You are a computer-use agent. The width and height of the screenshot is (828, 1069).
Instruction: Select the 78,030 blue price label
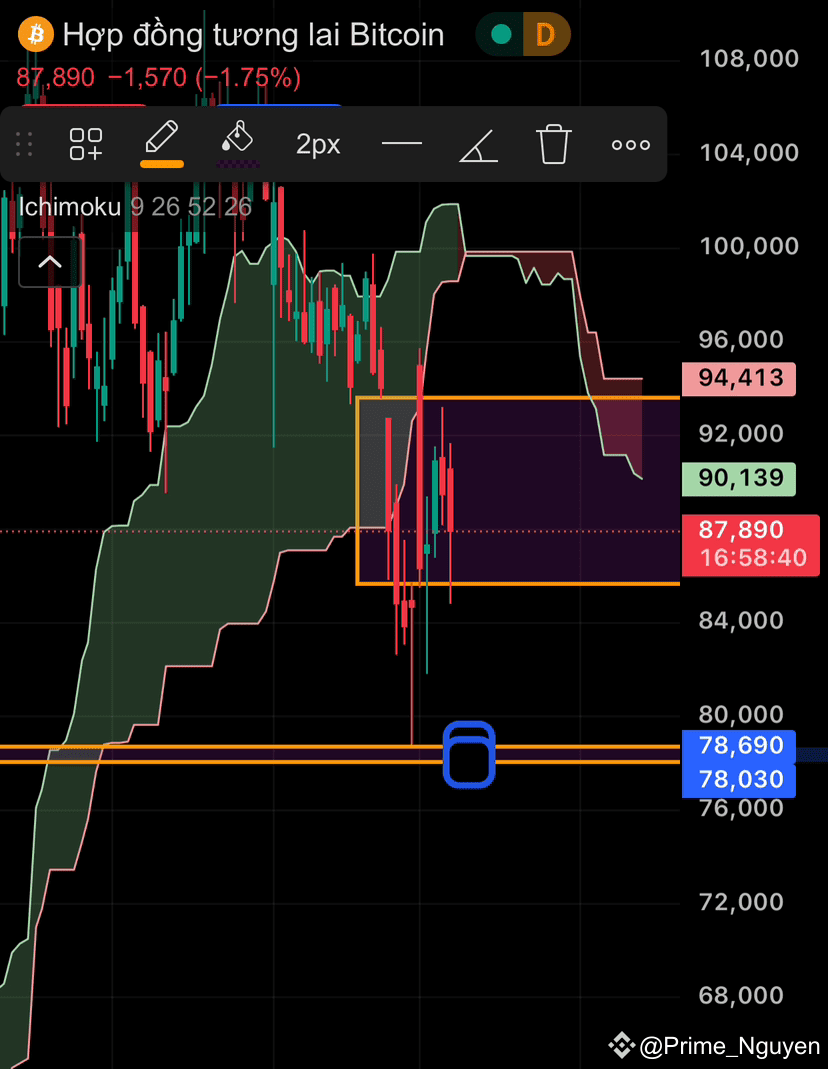click(x=739, y=780)
